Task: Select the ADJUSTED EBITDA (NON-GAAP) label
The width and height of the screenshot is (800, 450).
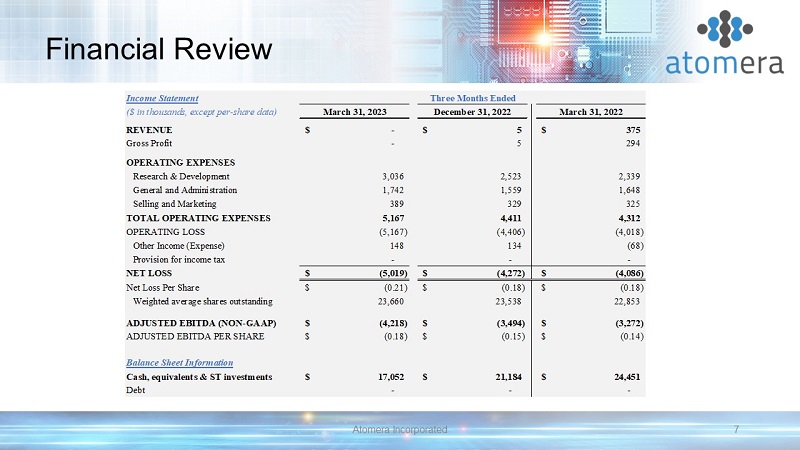Action: 201,322
